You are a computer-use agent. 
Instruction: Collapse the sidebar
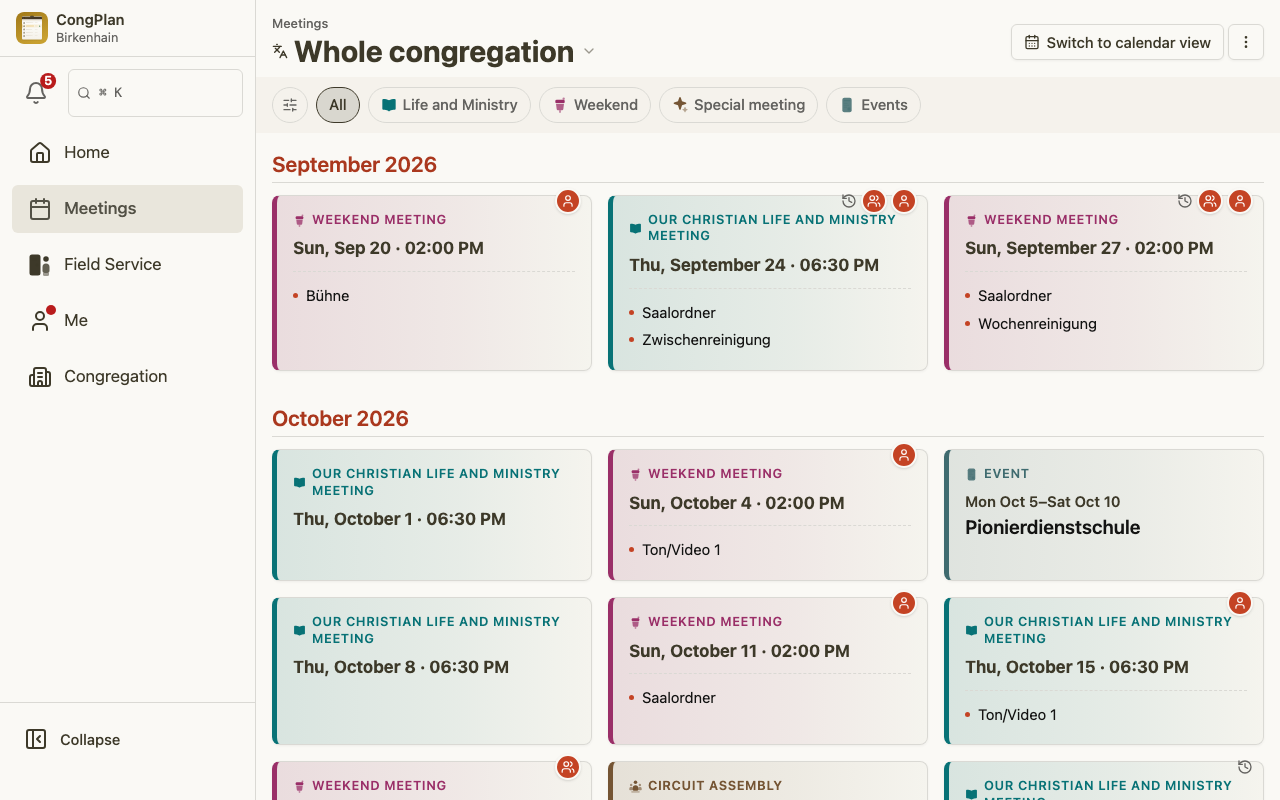pyautogui.click(x=73, y=739)
